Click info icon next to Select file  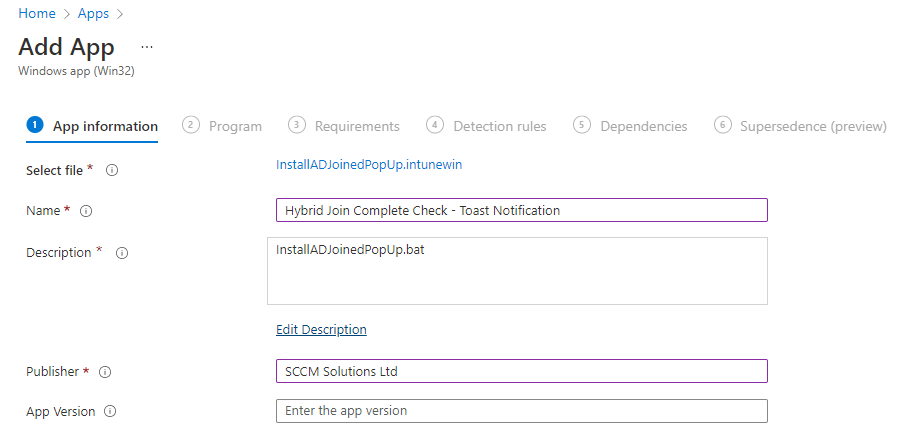click(x=112, y=171)
